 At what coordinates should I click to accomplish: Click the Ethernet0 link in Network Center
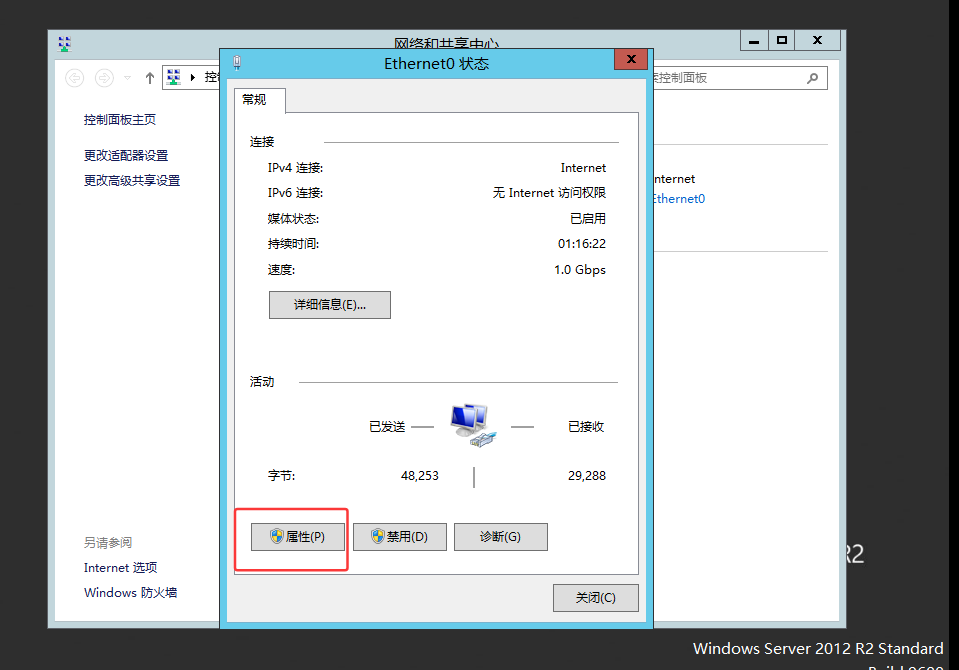click(679, 199)
